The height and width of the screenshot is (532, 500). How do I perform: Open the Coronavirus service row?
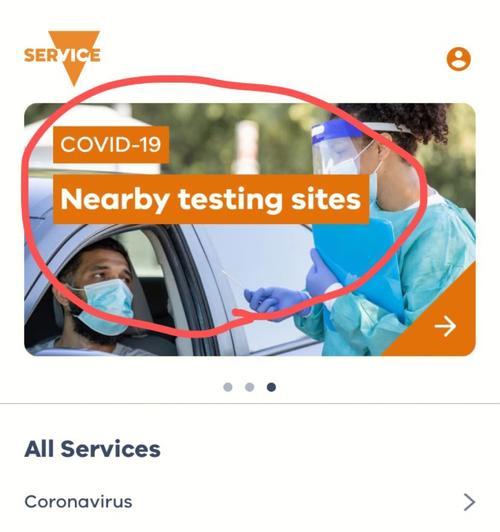(250, 502)
